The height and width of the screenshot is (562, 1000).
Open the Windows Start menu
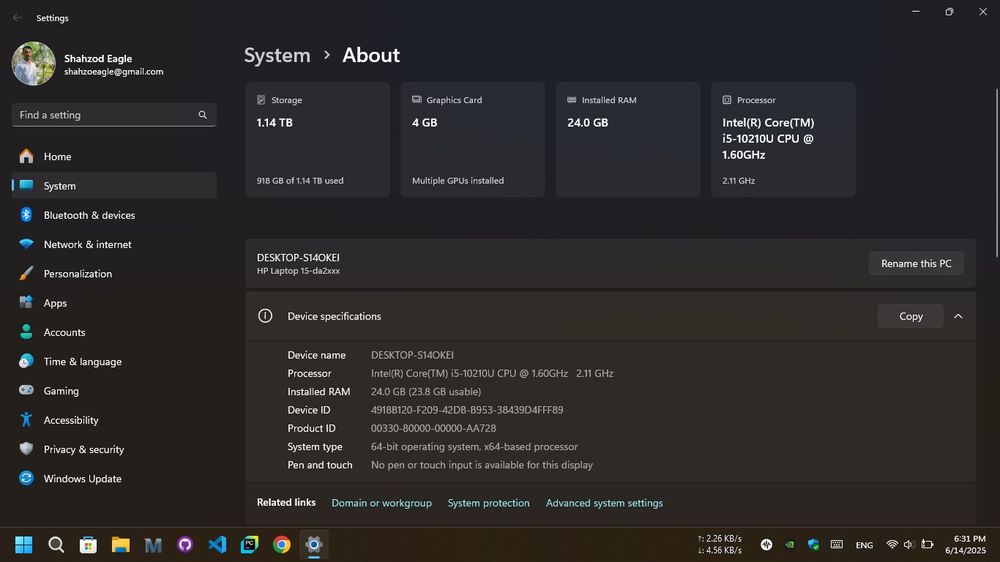[x=24, y=545]
